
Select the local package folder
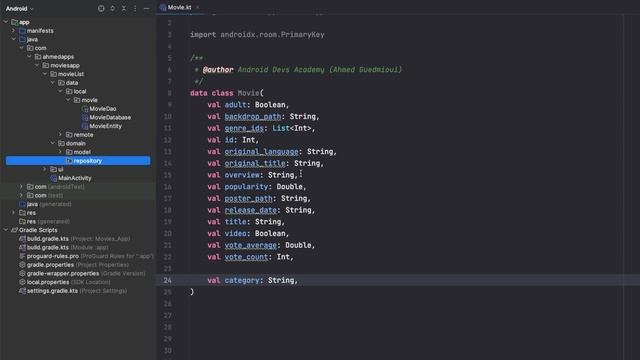click(80, 91)
